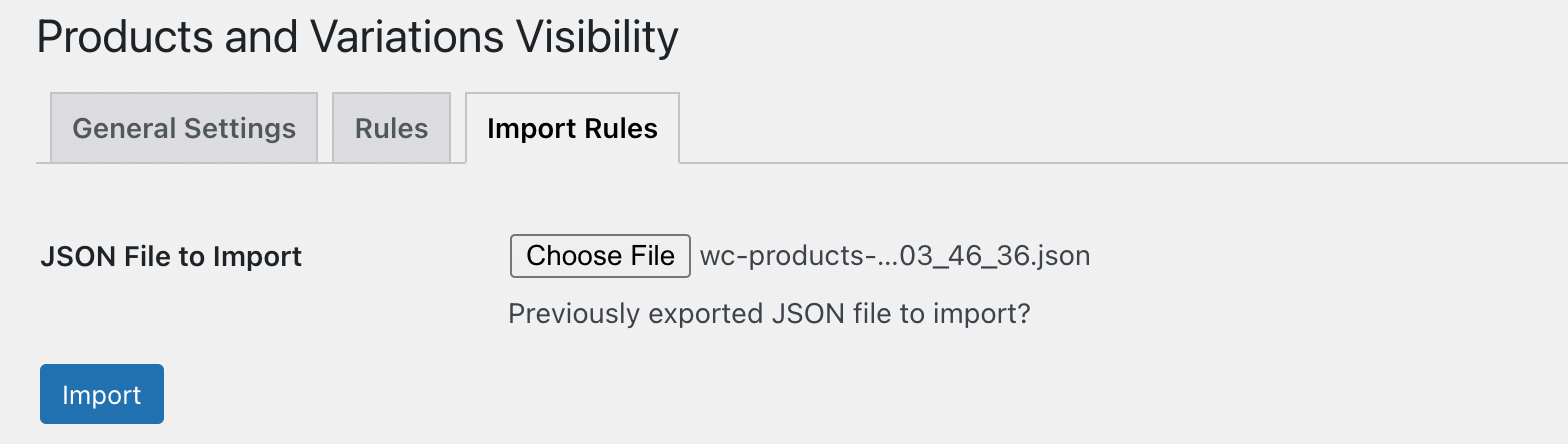Browse for a different JSON file

pos(600,256)
